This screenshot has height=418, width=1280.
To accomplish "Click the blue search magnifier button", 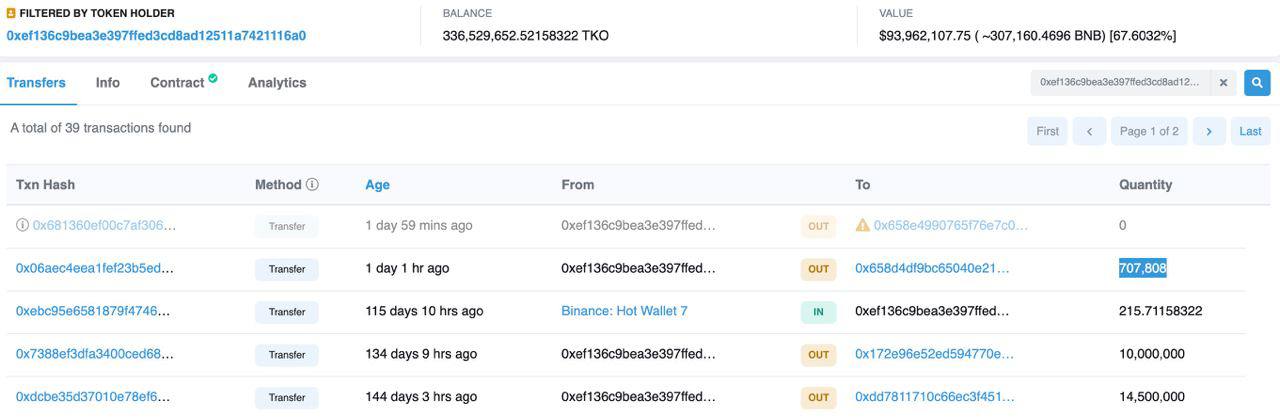I will [1257, 83].
